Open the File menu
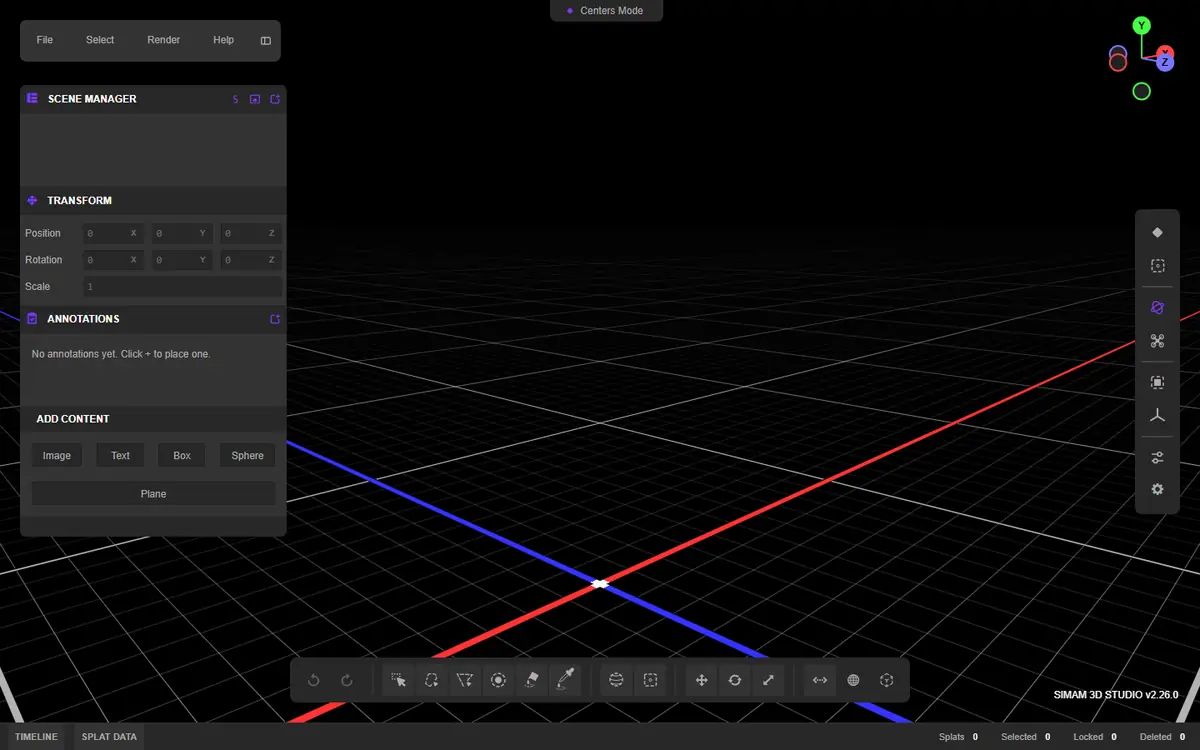The image size is (1200, 750). (45, 40)
